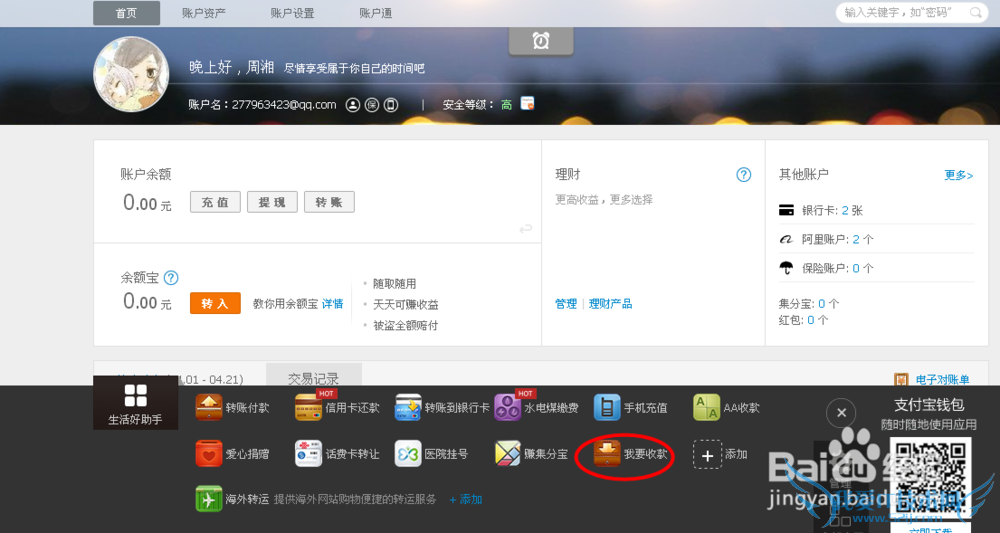
Task: Open the 管理 link under 理财
Action: pos(566,304)
